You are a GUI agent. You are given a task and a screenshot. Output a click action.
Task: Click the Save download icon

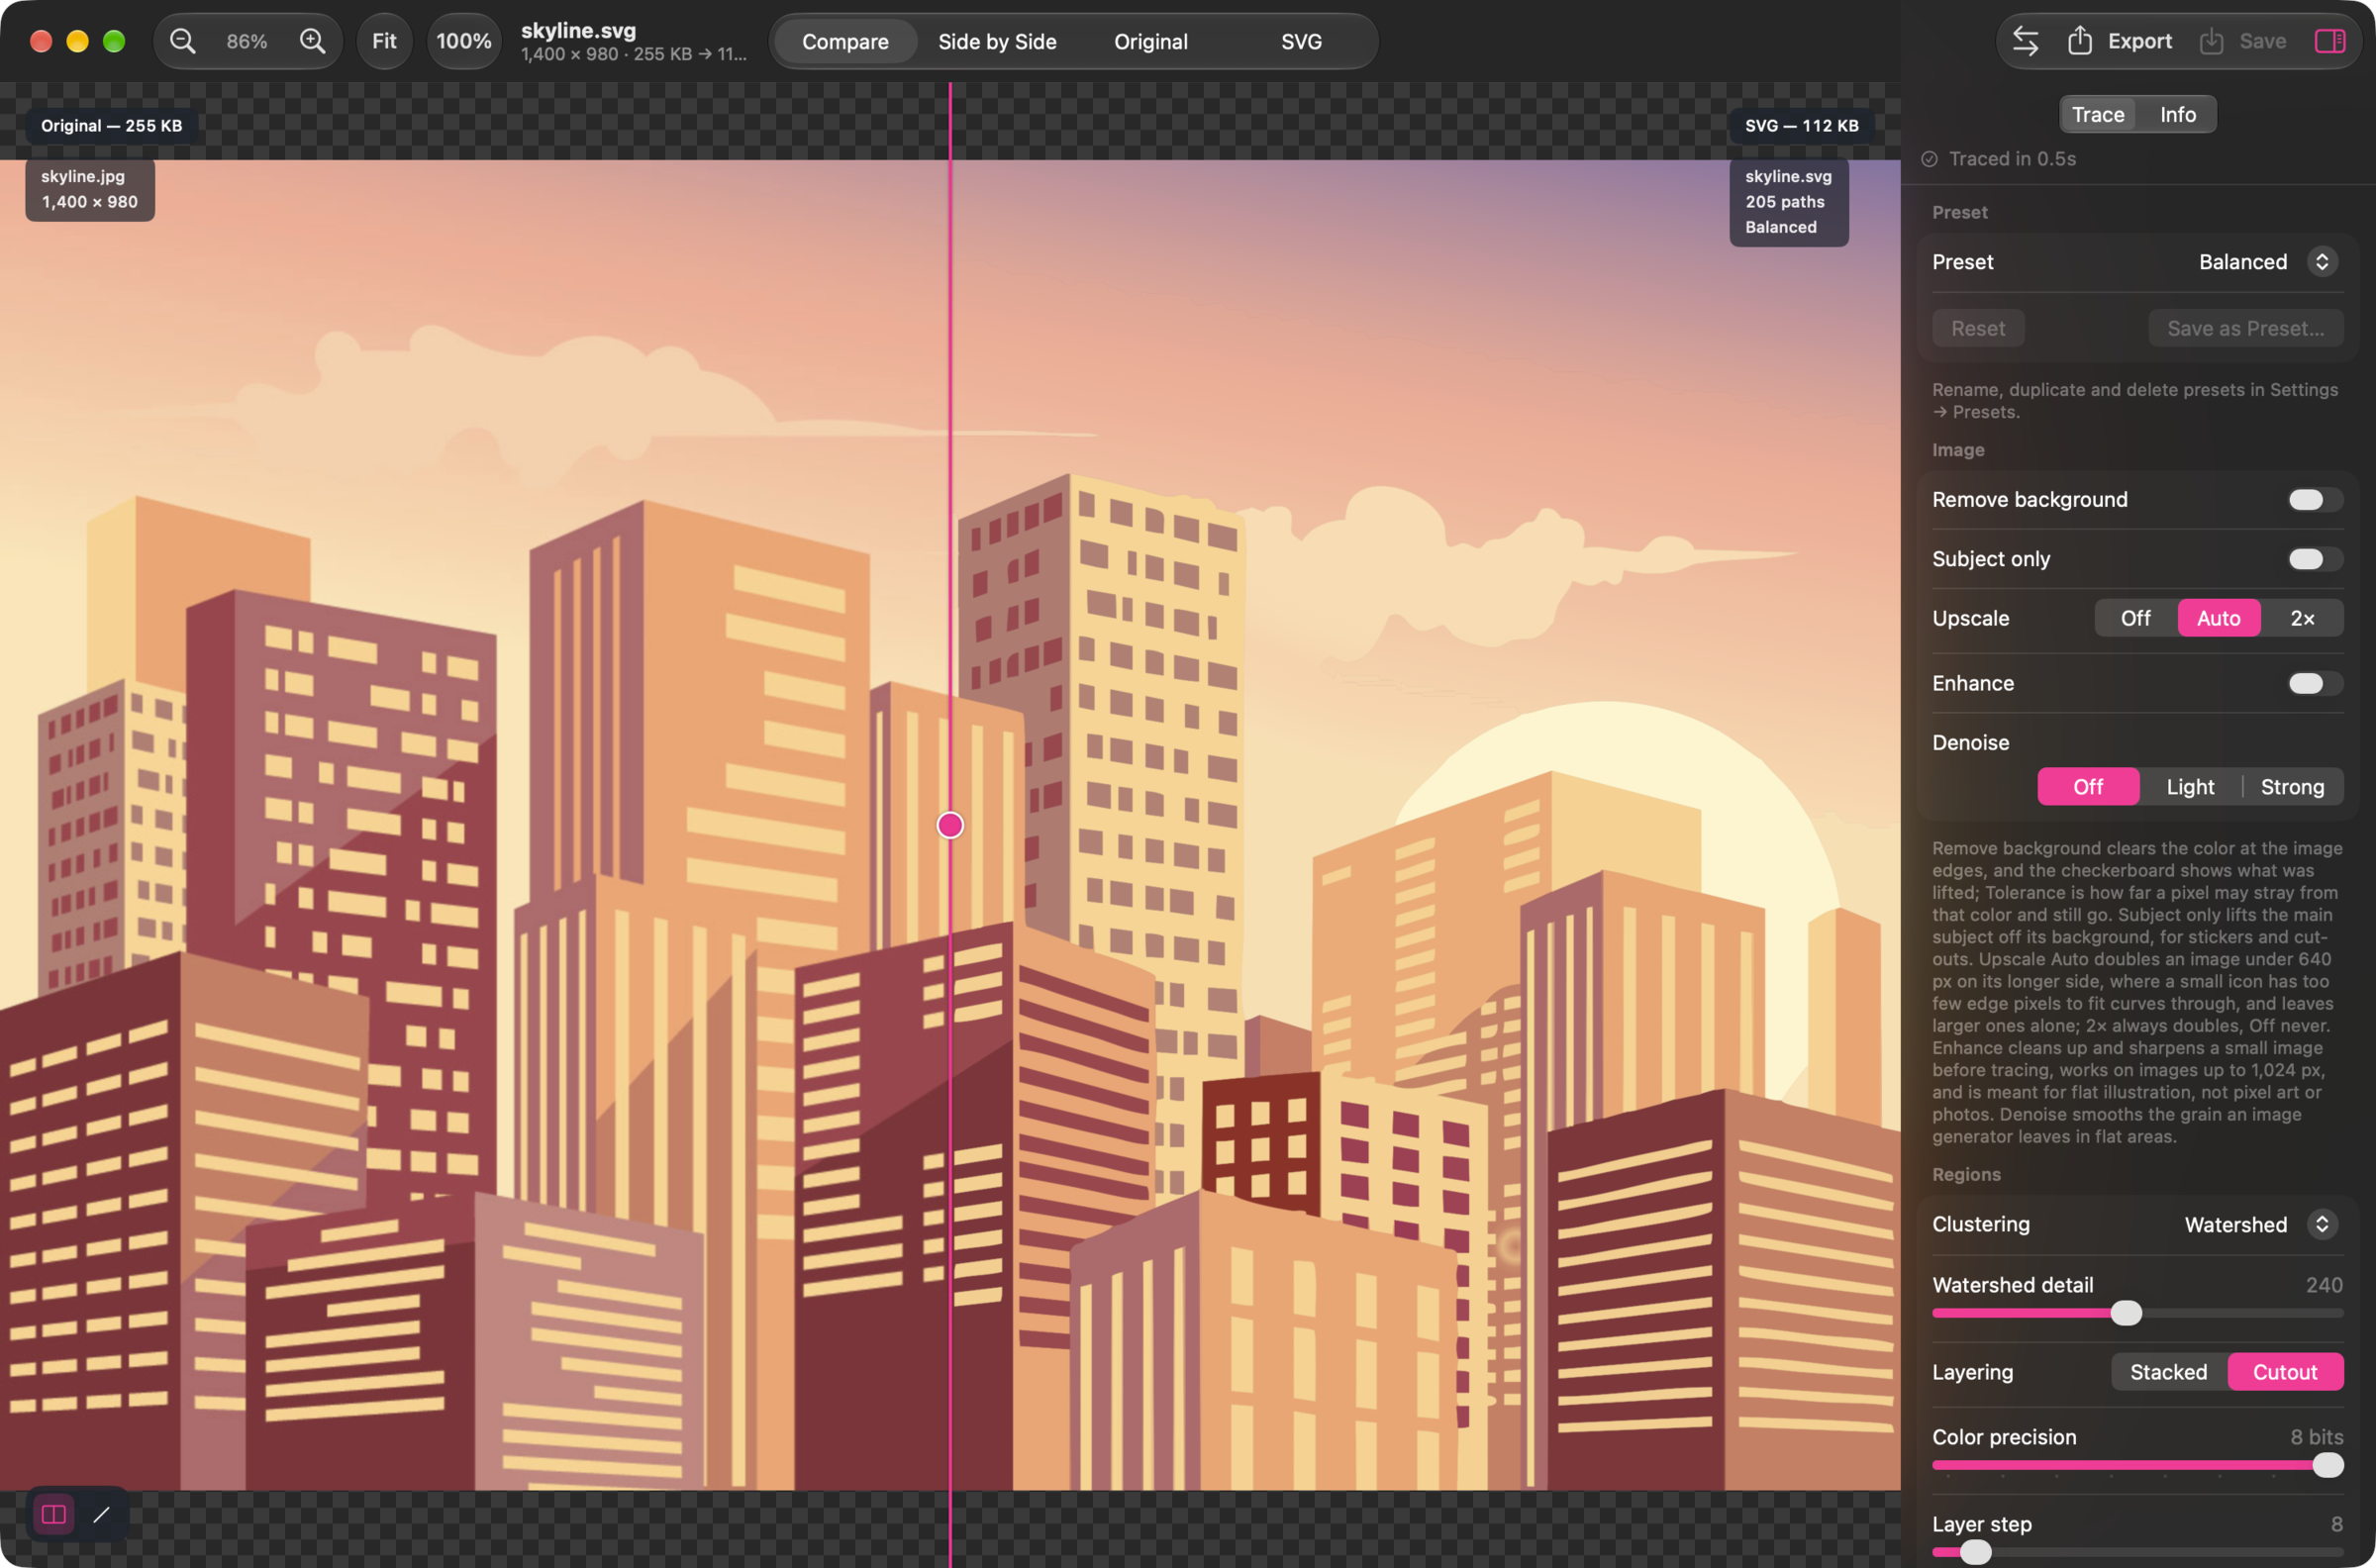[x=2211, y=41]
